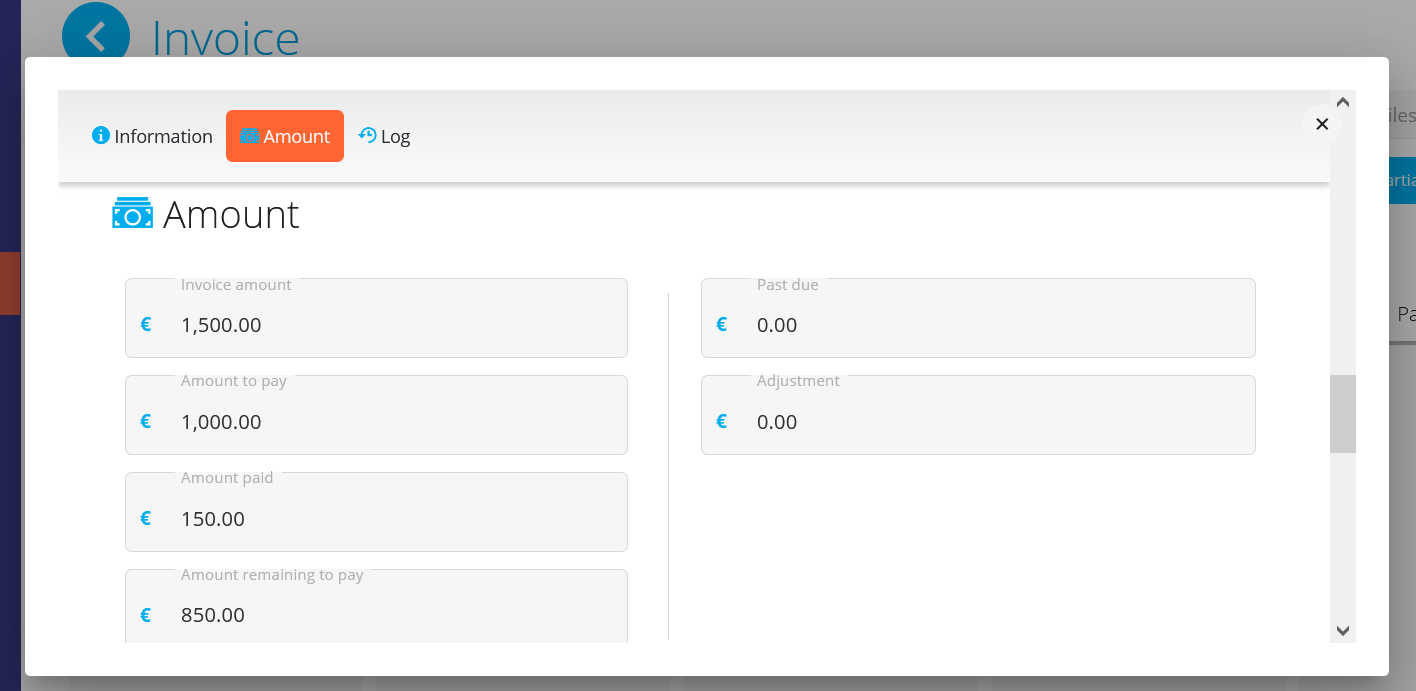Click the scrollbar down arrow
Viewport: 1416px width, 691px height.
pyautogui.click(x=1343, y=631)
